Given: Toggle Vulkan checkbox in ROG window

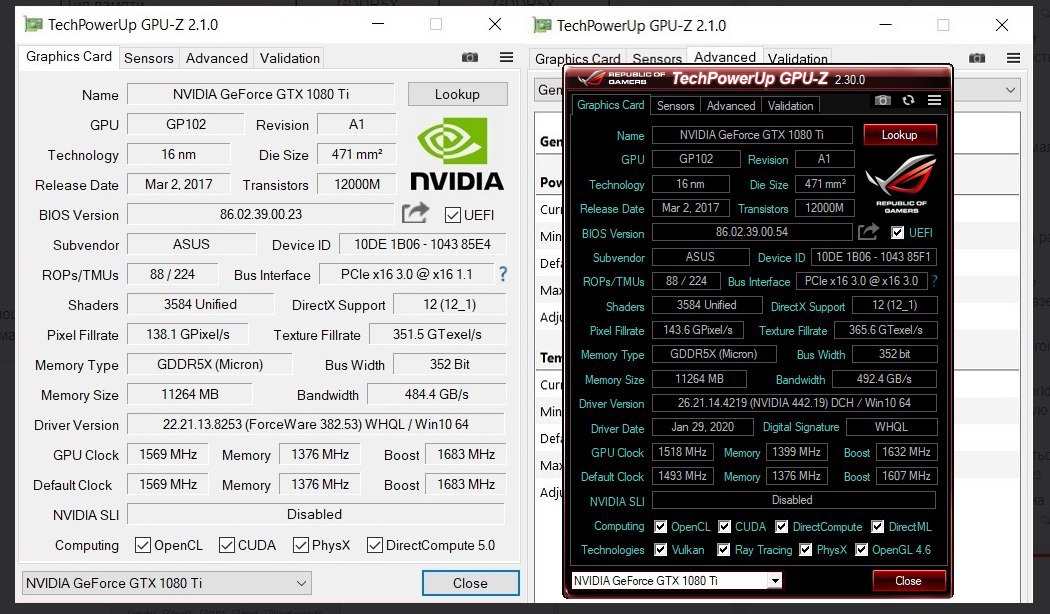Looking at the screenshot, I should click(660, 550).
